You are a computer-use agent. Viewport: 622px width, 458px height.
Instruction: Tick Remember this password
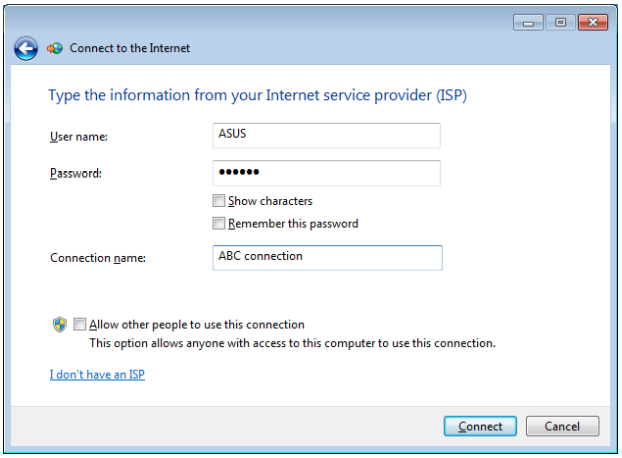tap(218, 223)
